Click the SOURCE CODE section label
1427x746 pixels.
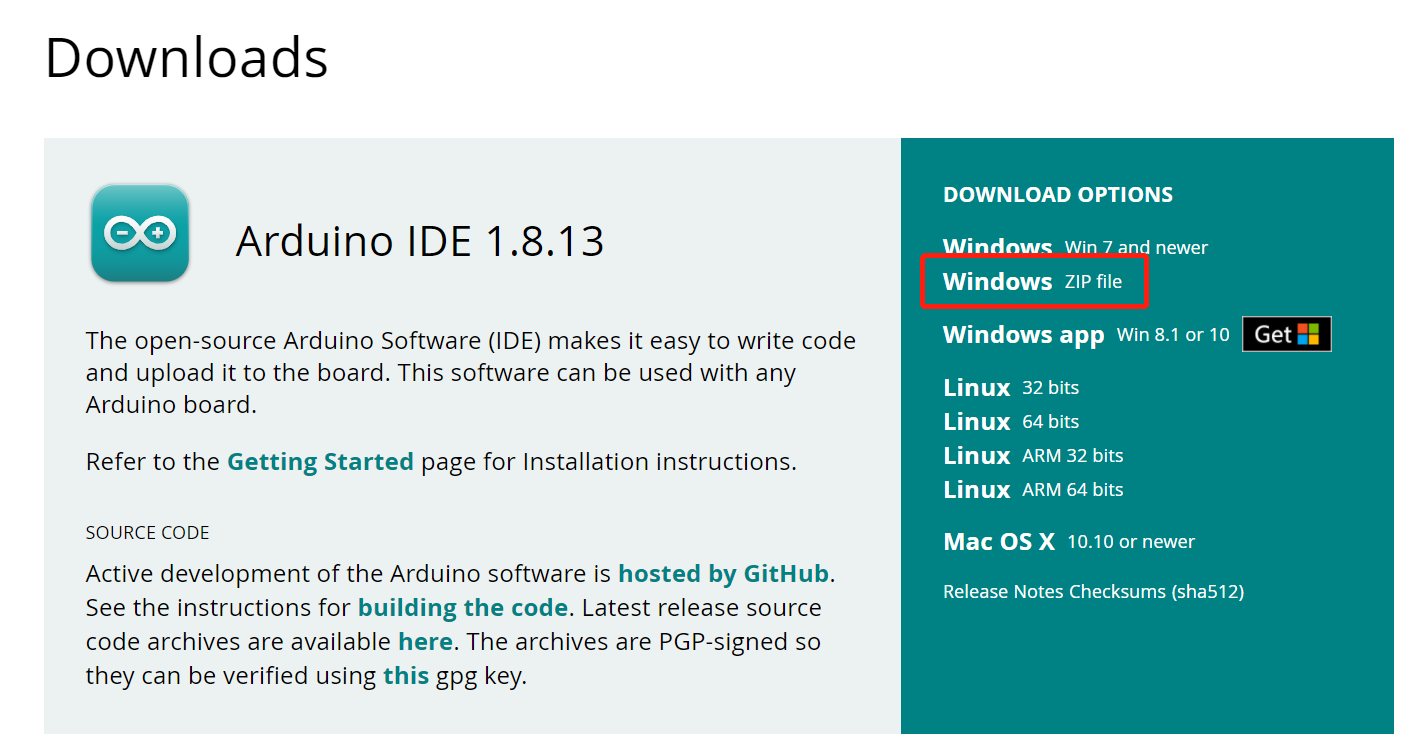(x=147, y=532)
